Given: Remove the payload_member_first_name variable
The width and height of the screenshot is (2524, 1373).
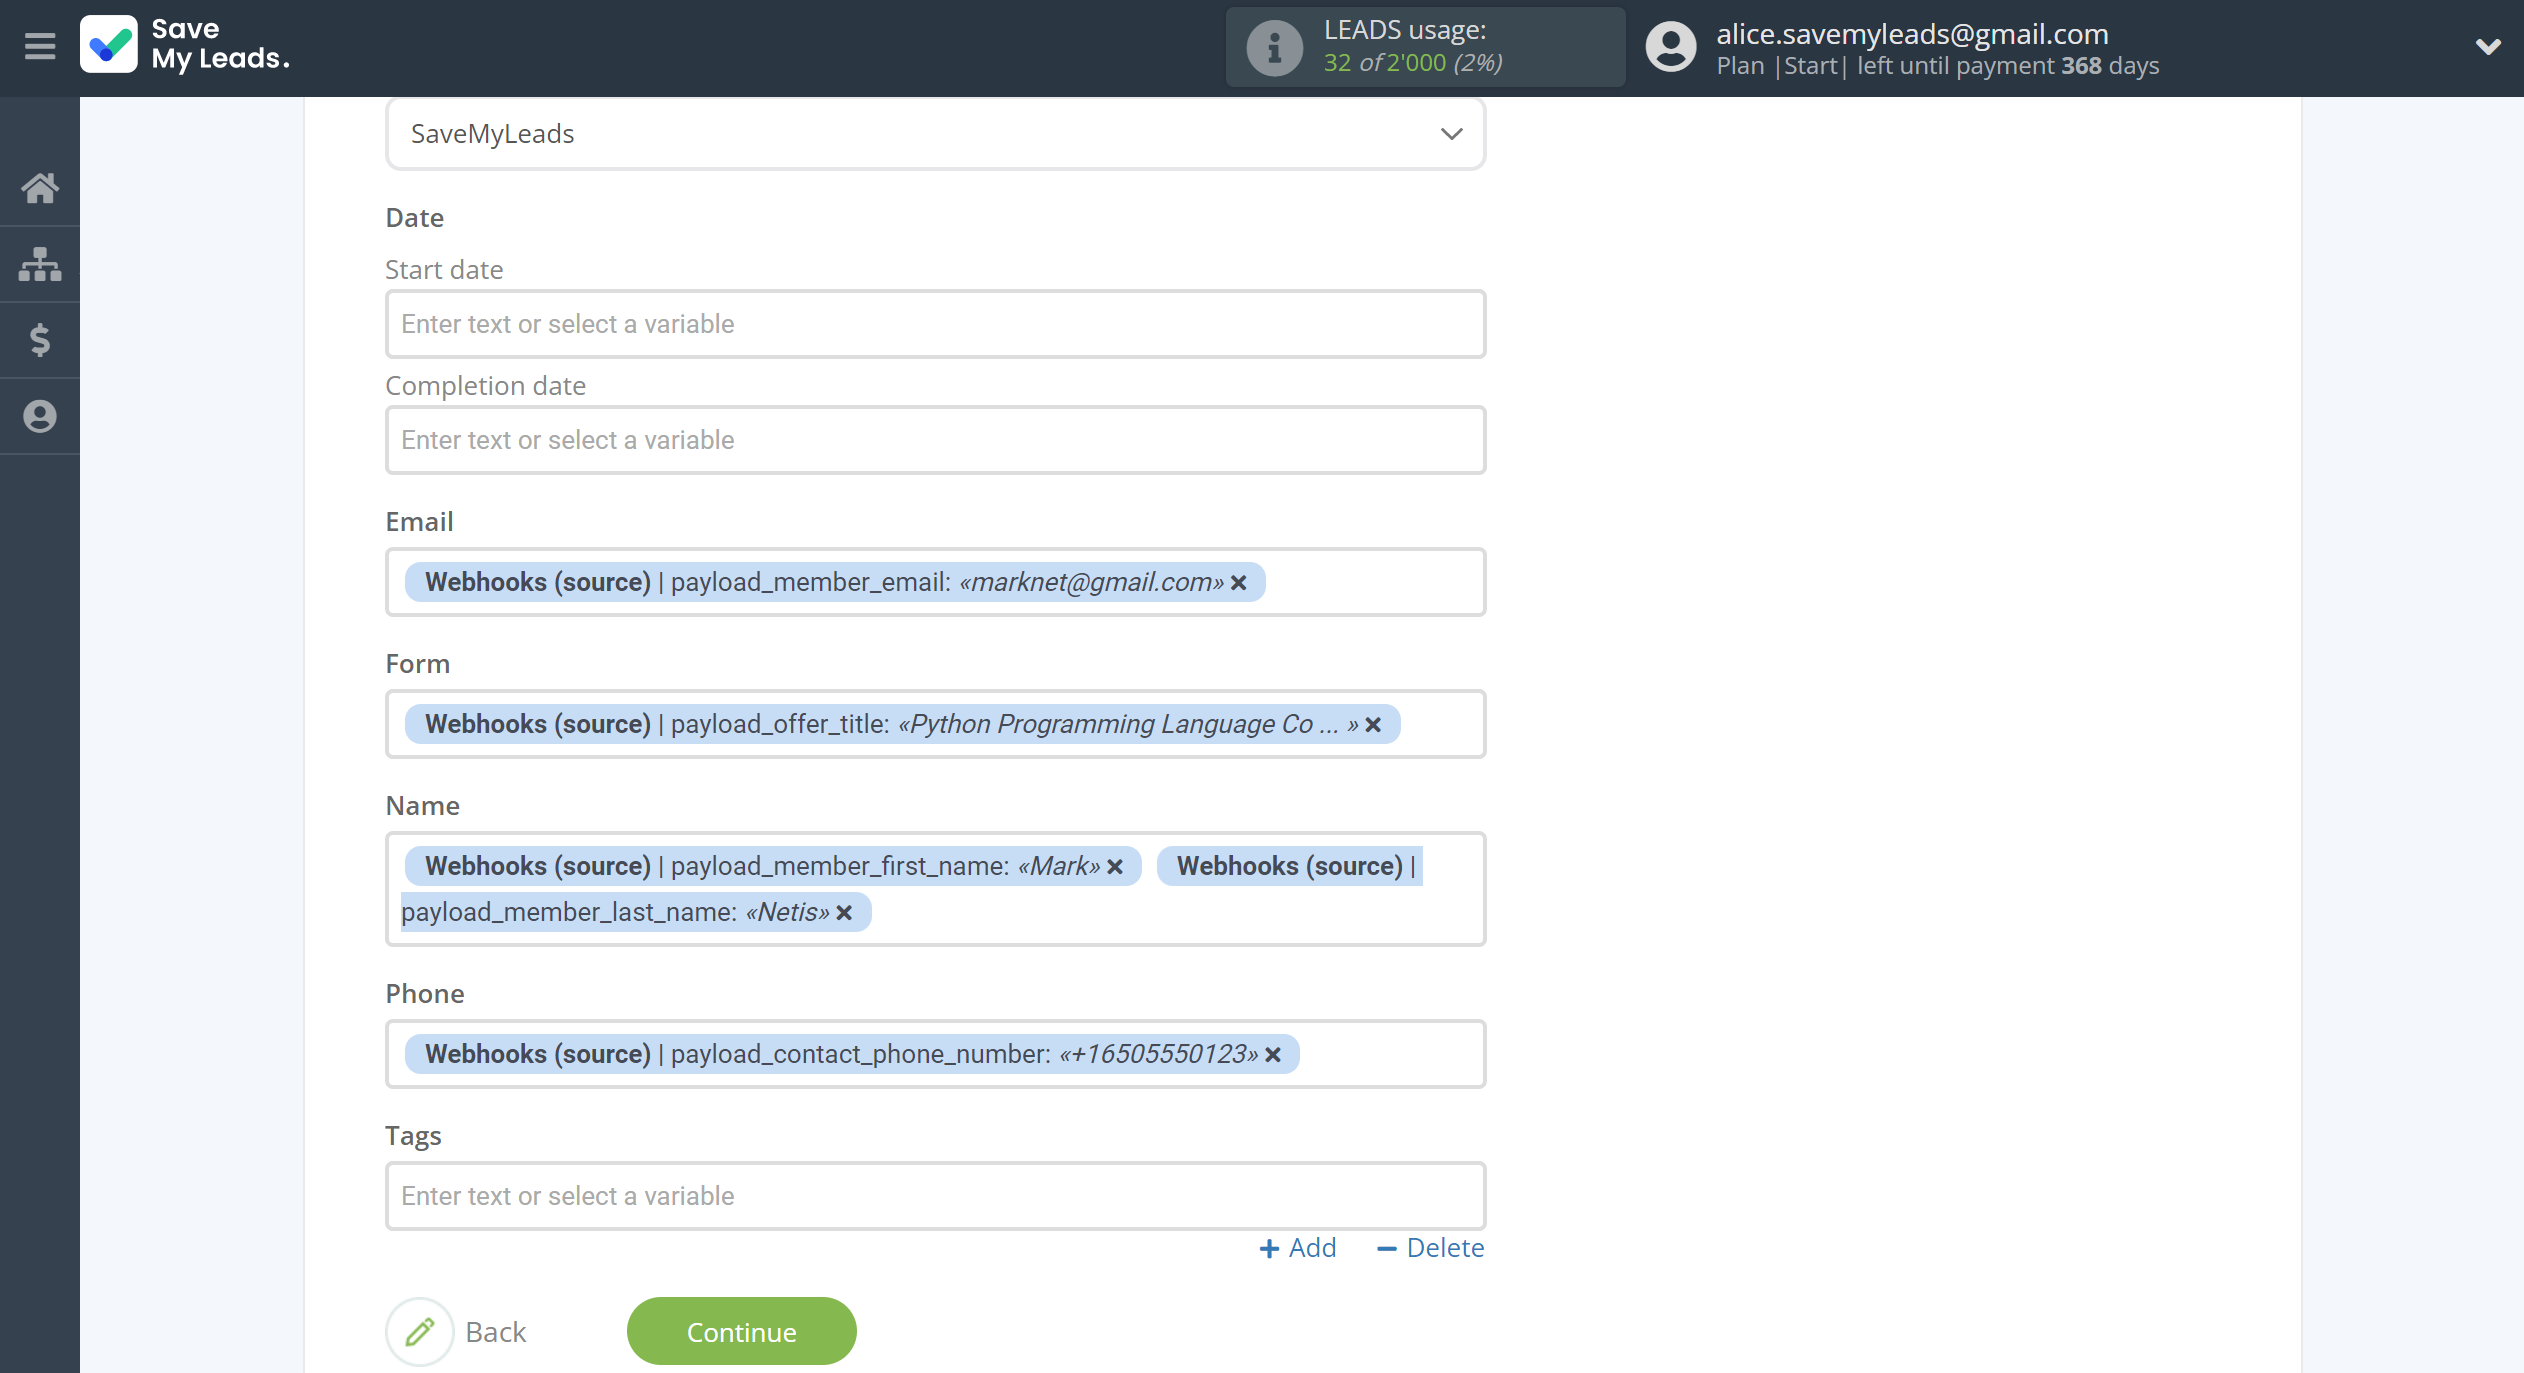Looking at the screenshot, I should tap(1115, 867).
